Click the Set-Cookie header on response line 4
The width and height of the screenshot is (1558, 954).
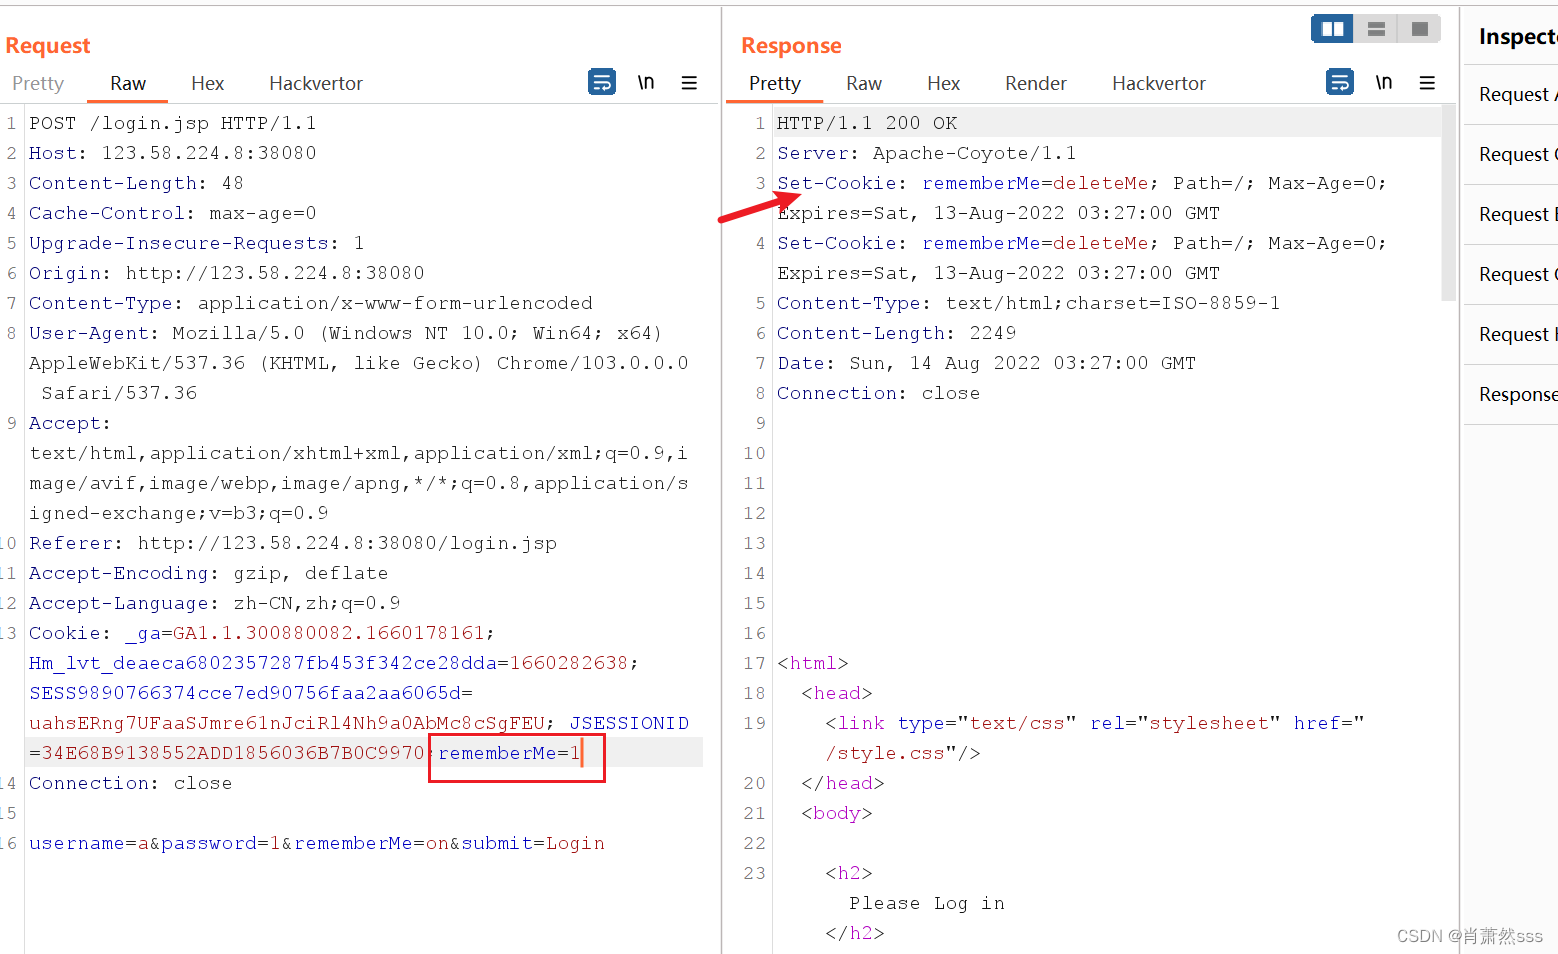pos(1082,258)
